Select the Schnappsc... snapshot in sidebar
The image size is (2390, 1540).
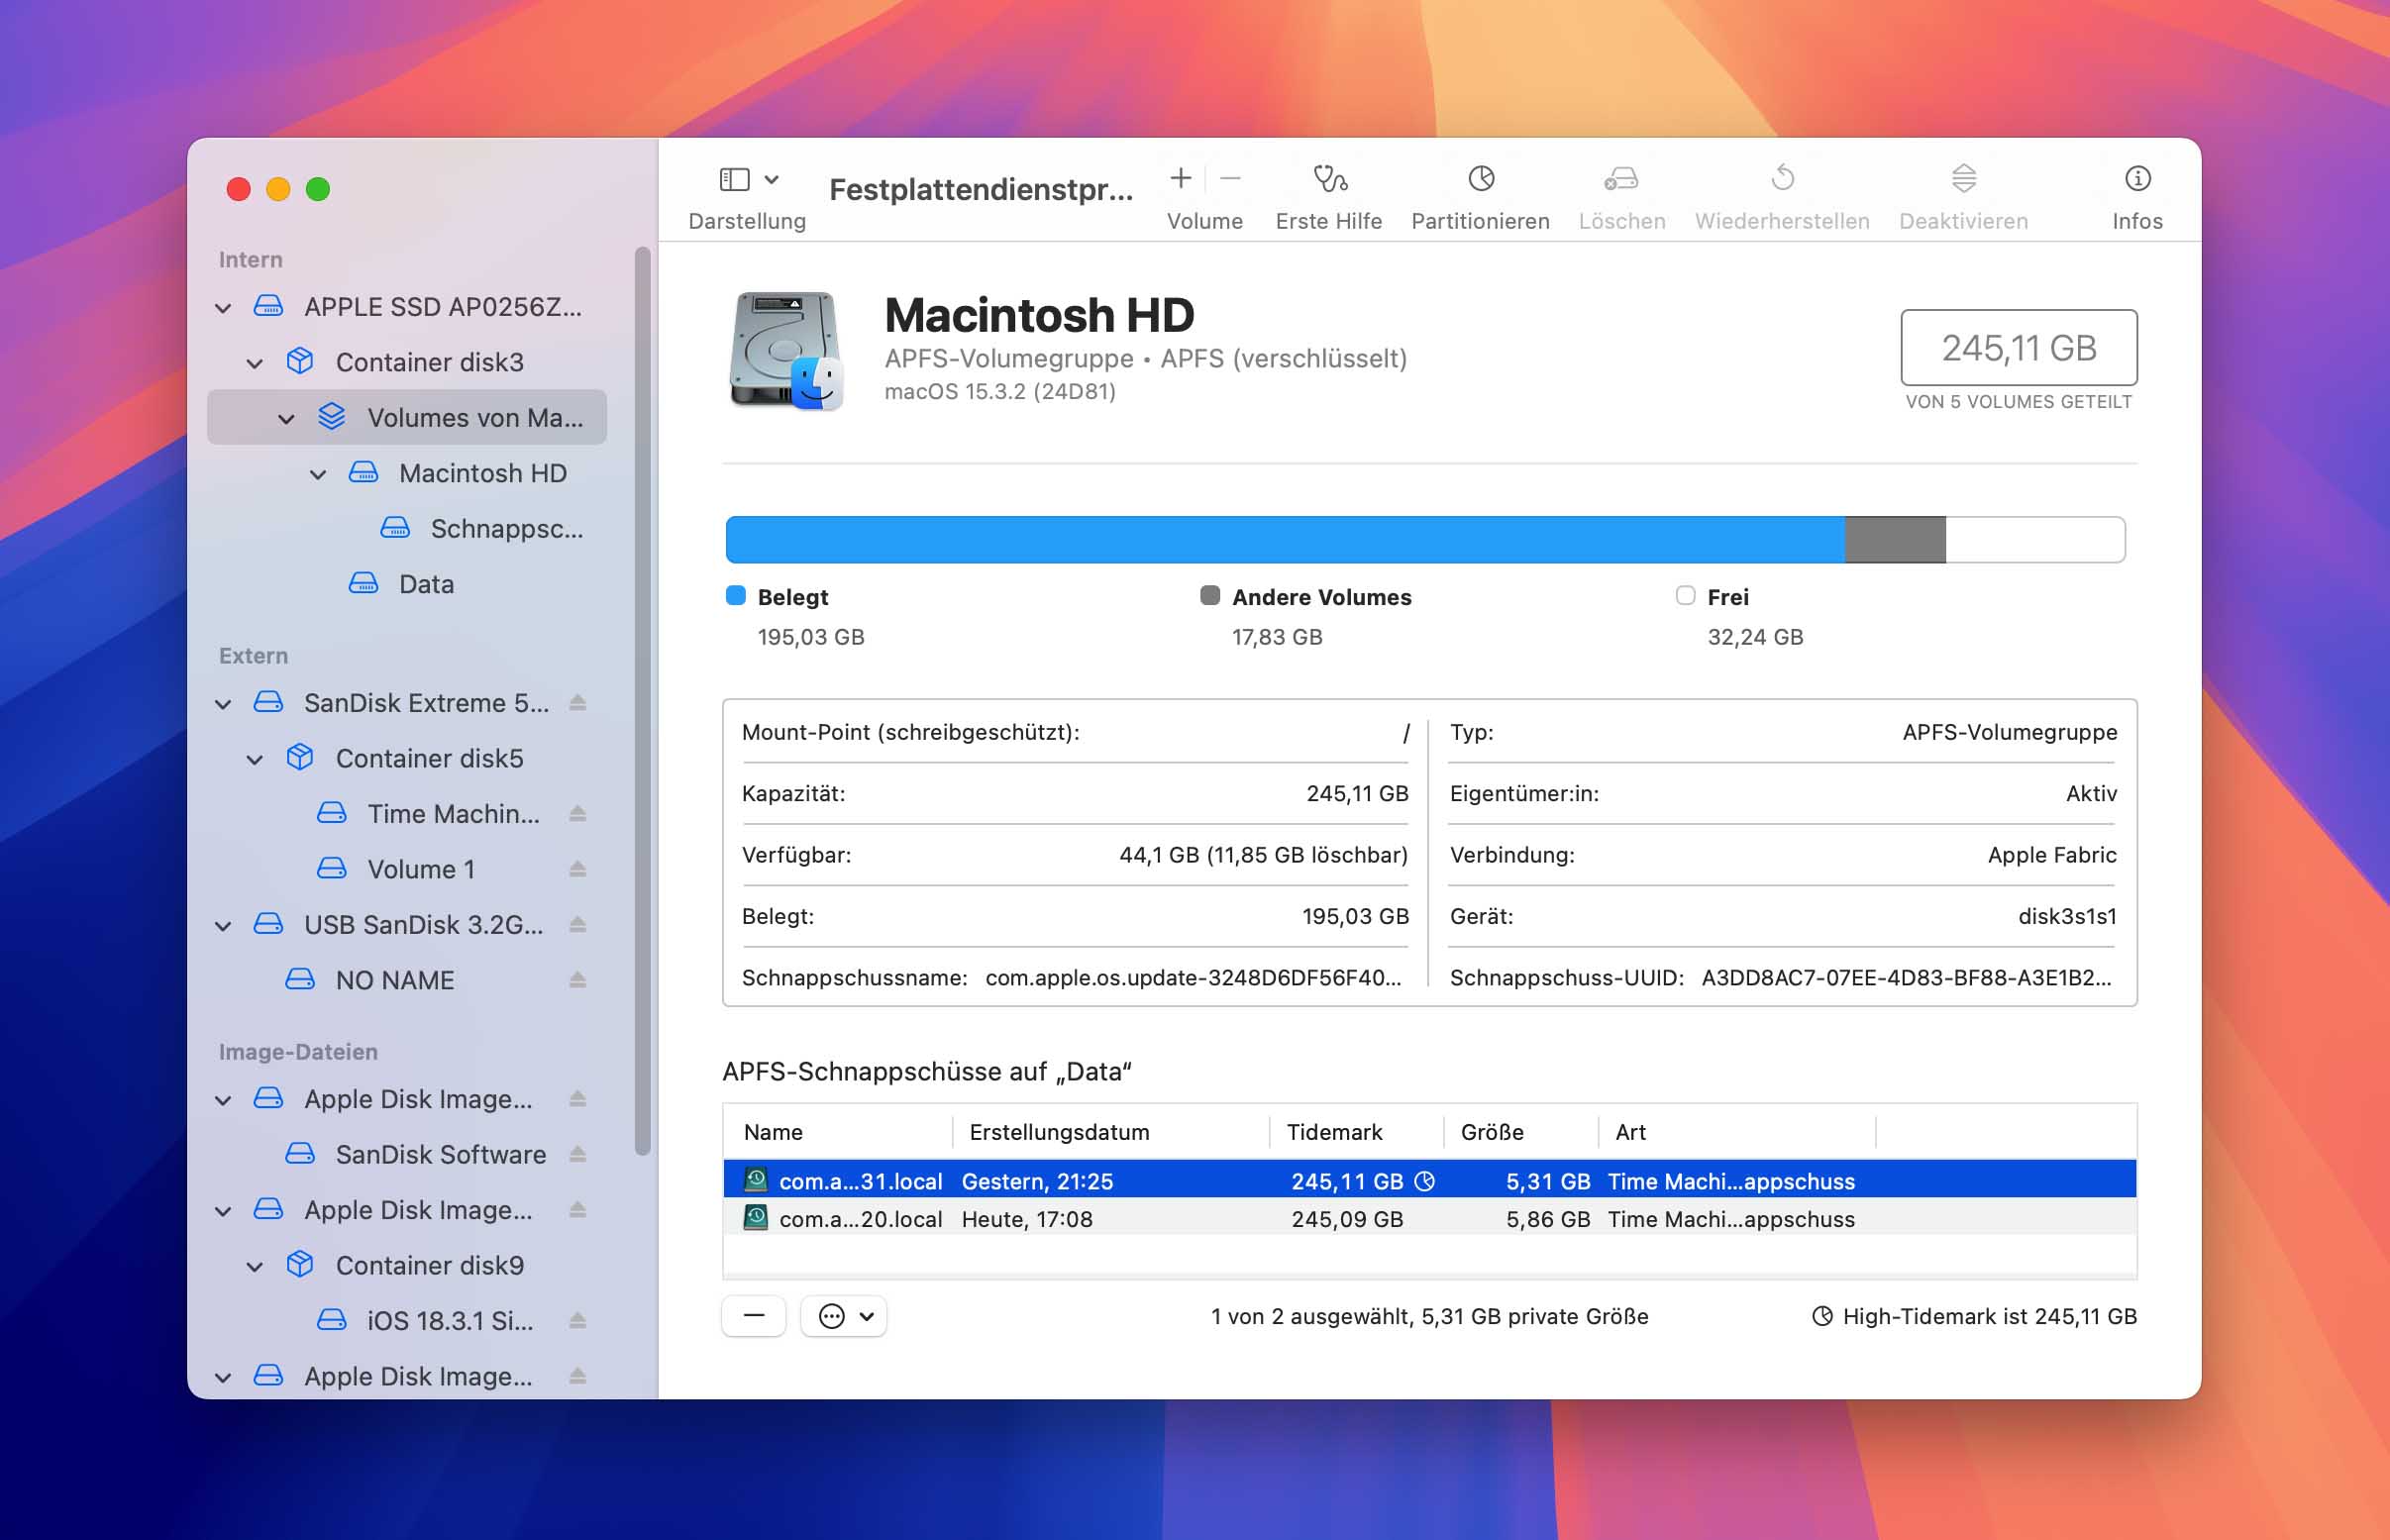click(x=406, y=528)
